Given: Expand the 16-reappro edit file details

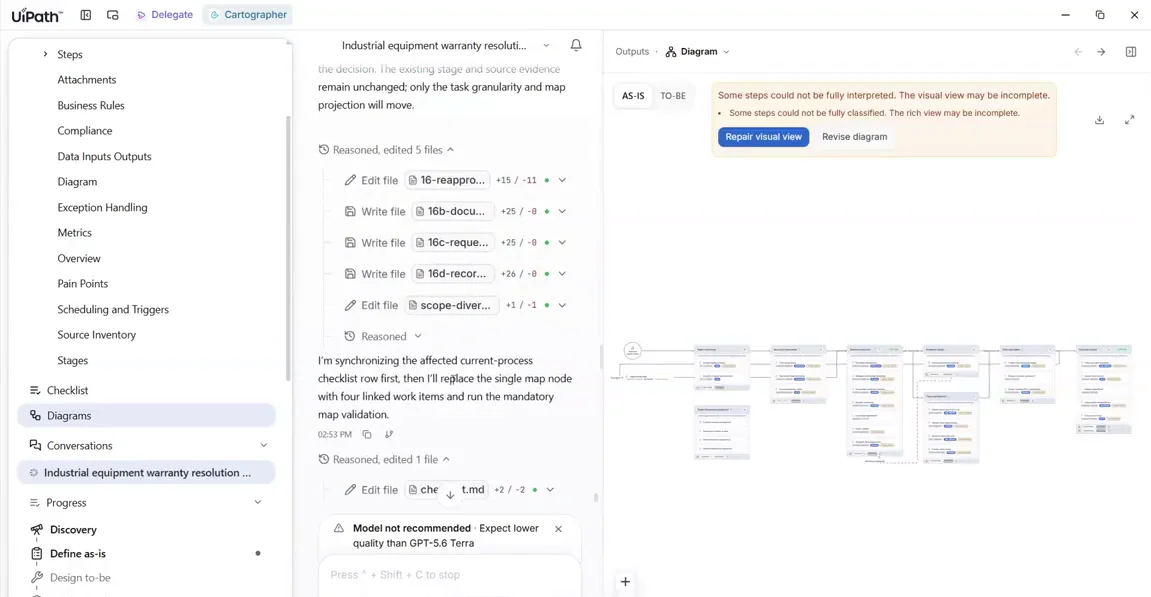Looking at the screenshot, I should coord(562,181).
